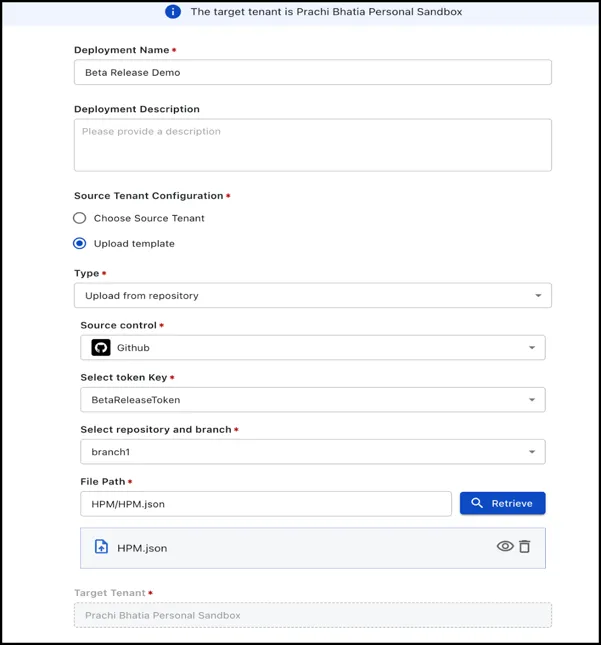The image size is (601, 645).
Task: Click the target tenant banner message
Action: [x=326, y=12]
